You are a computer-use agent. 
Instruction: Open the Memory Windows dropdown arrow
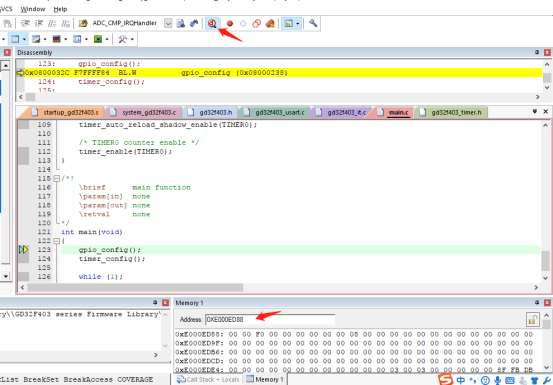45,39
